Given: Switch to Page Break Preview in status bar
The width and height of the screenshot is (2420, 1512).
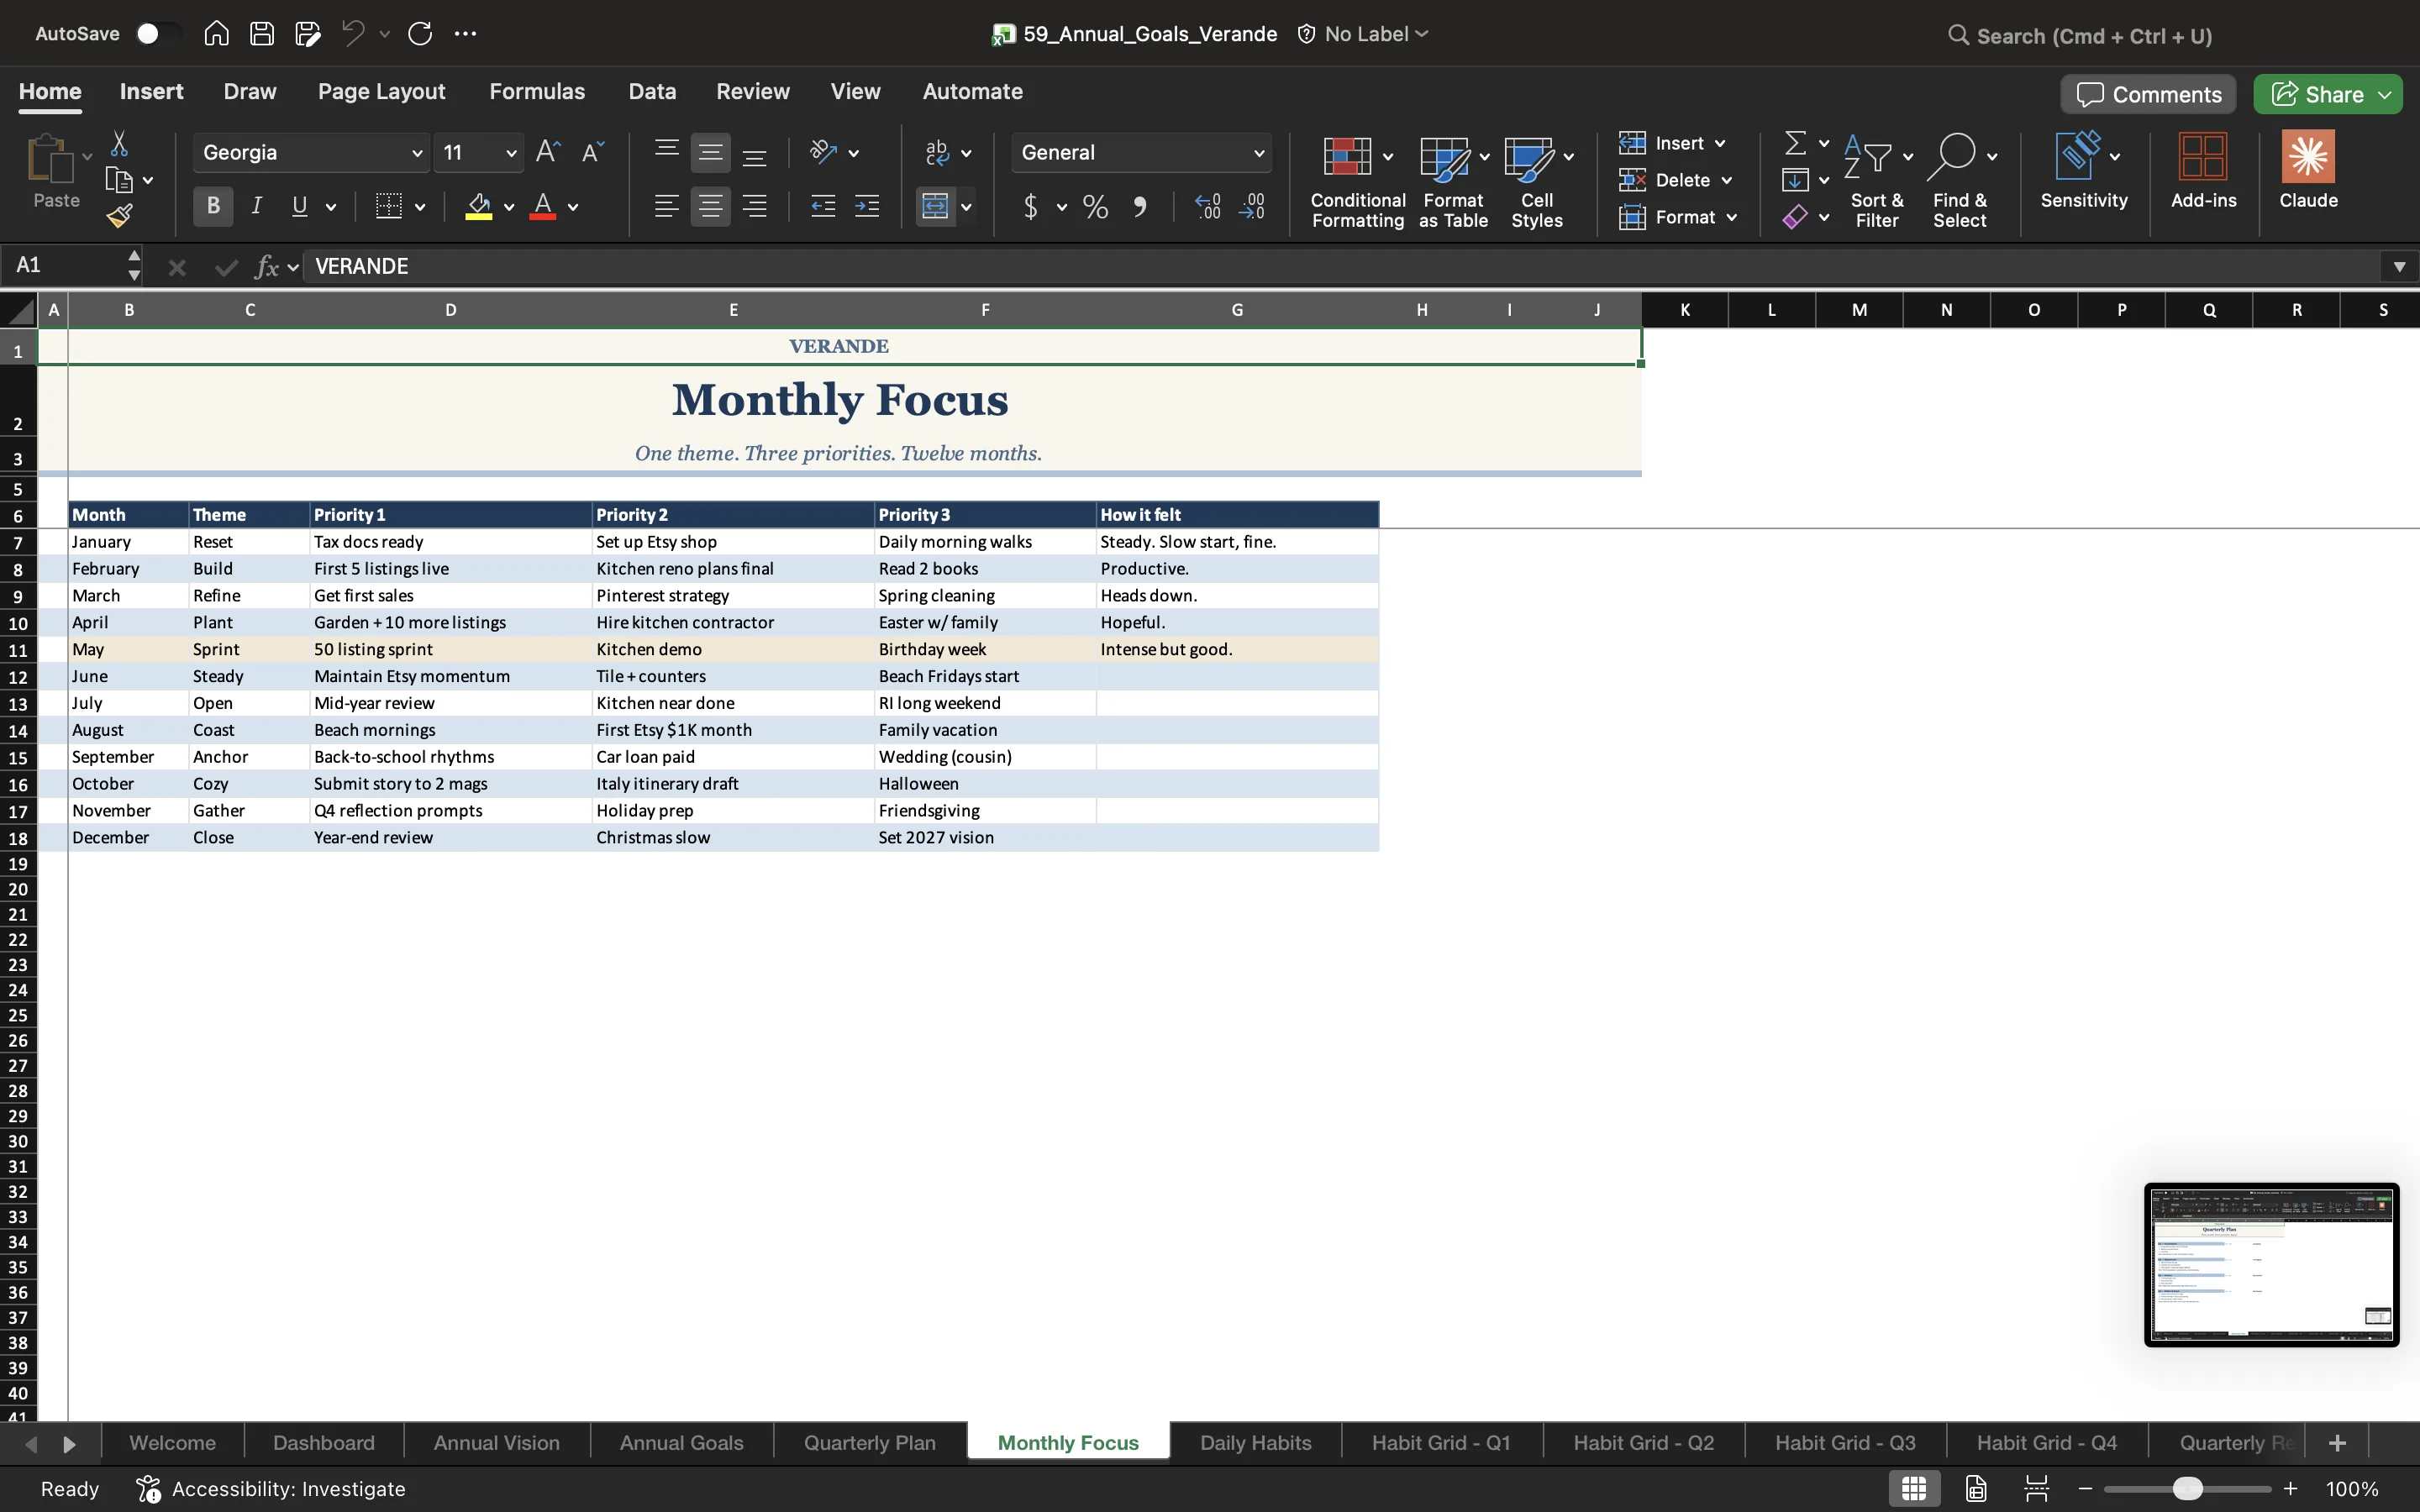Looking at the screenshot, I should click(x=2036, y=1489).
